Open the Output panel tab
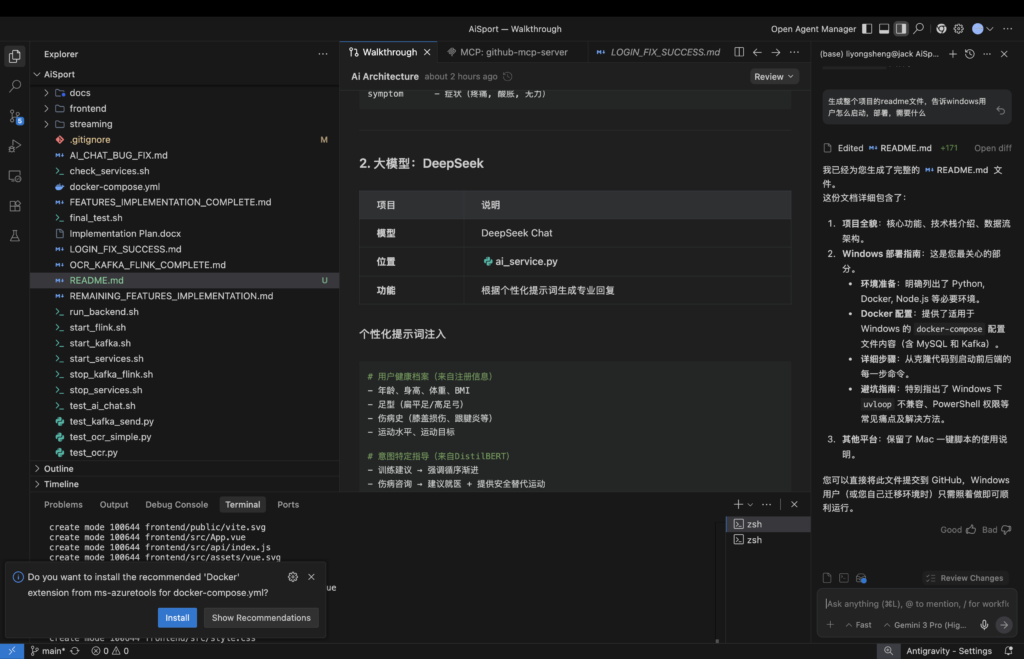The width and height of the screenshot is (1024, 659). pyautogui.click(x=114, y=505)
